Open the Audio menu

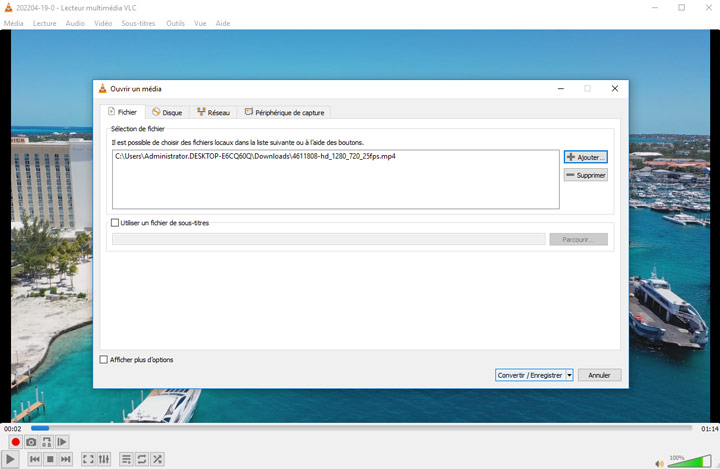click(x=75, y=23)
